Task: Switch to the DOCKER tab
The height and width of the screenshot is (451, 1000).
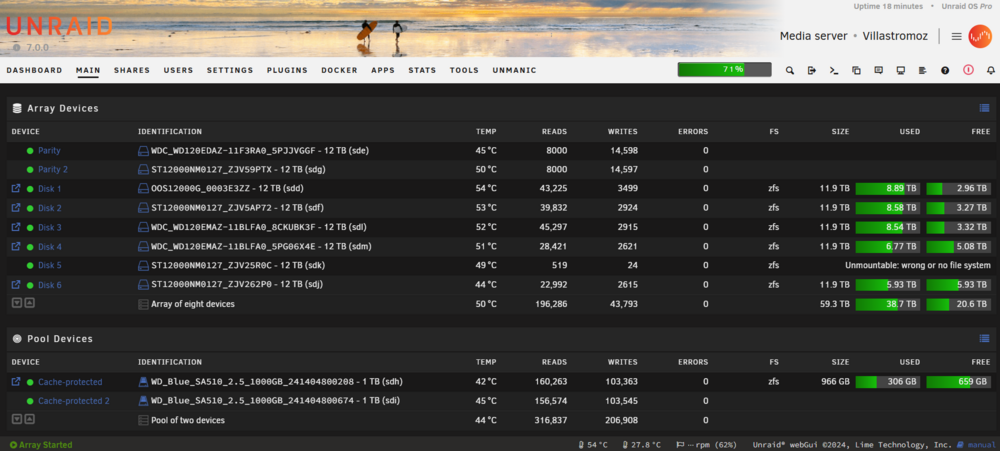Action: click(x=339, y=70)
